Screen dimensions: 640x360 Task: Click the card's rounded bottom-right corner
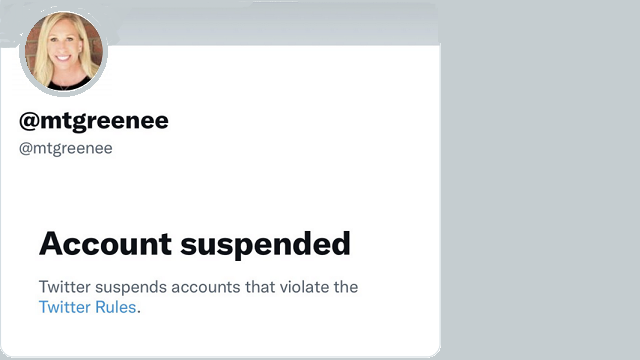point(436,353)
